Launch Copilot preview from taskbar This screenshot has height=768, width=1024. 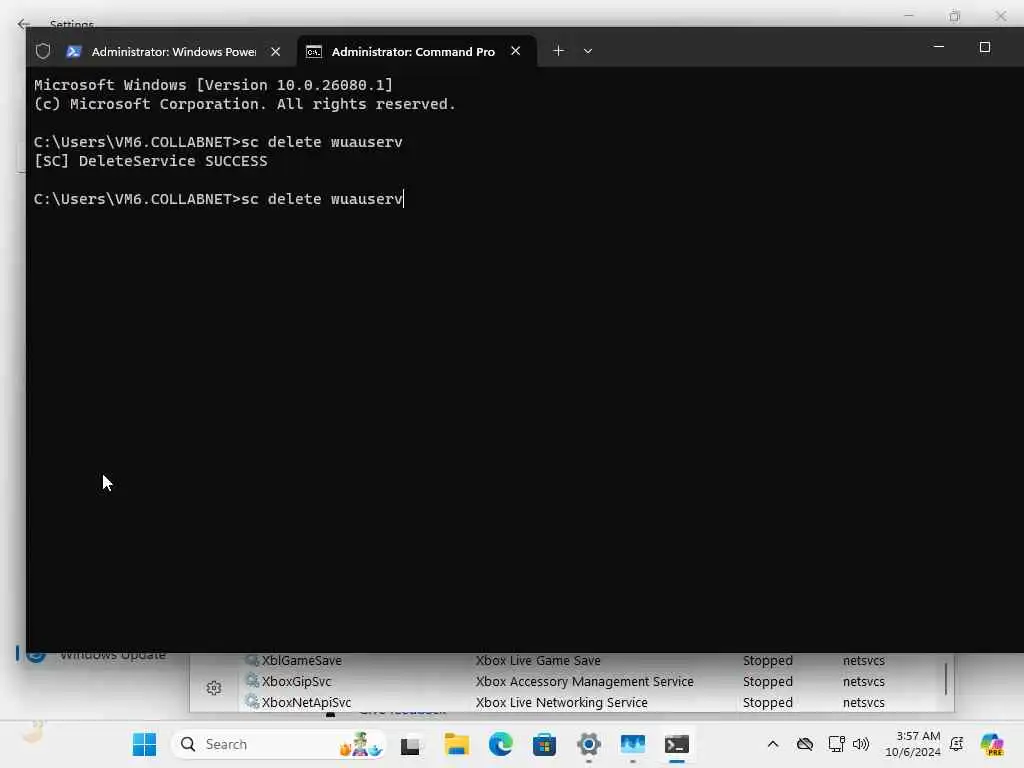[992, 744]
